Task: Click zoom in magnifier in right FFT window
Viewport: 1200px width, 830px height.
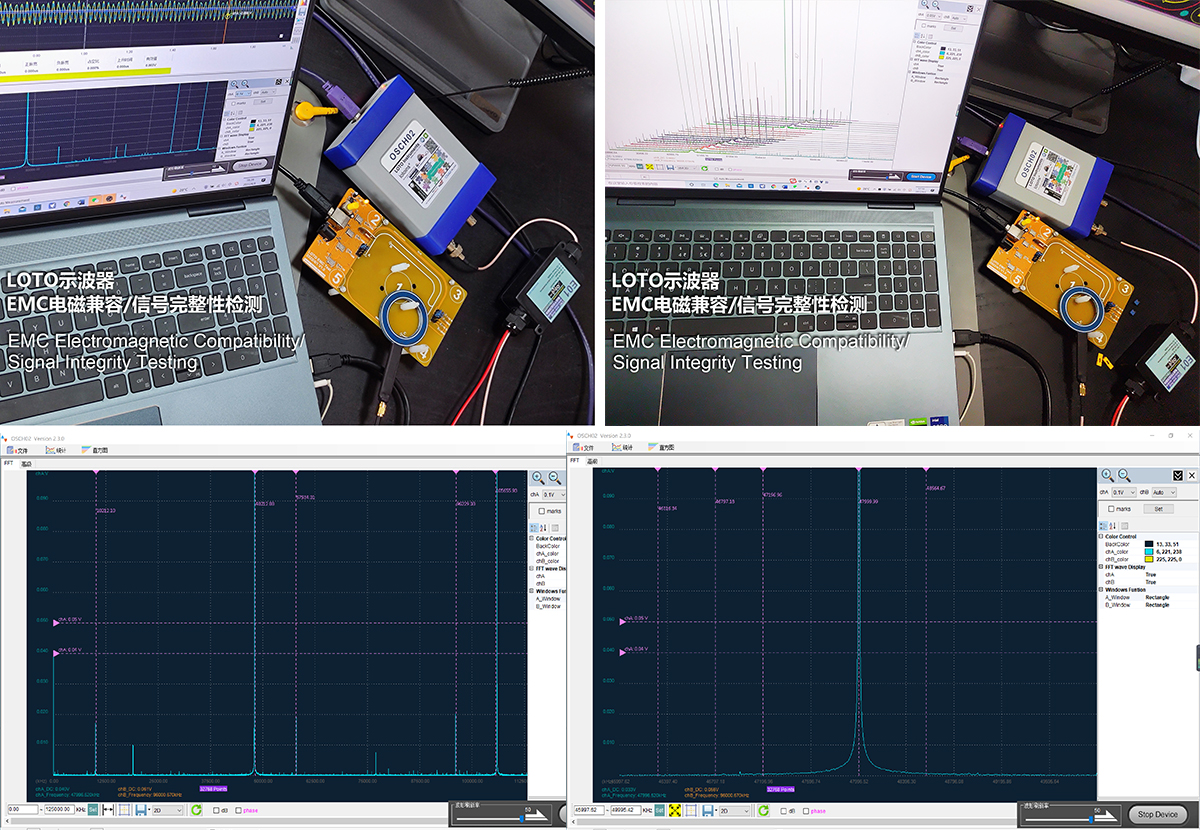Action: click(x=1107, y=476)
